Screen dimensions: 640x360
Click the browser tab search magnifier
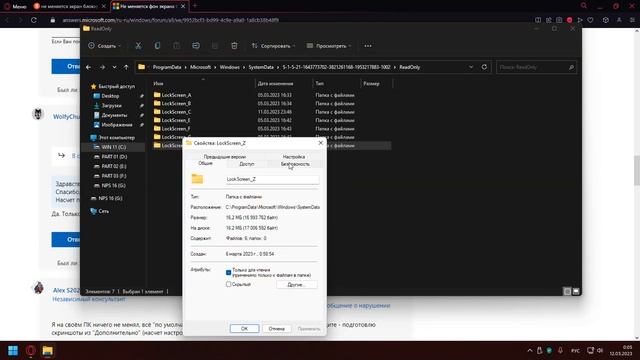tap(584, 6)
